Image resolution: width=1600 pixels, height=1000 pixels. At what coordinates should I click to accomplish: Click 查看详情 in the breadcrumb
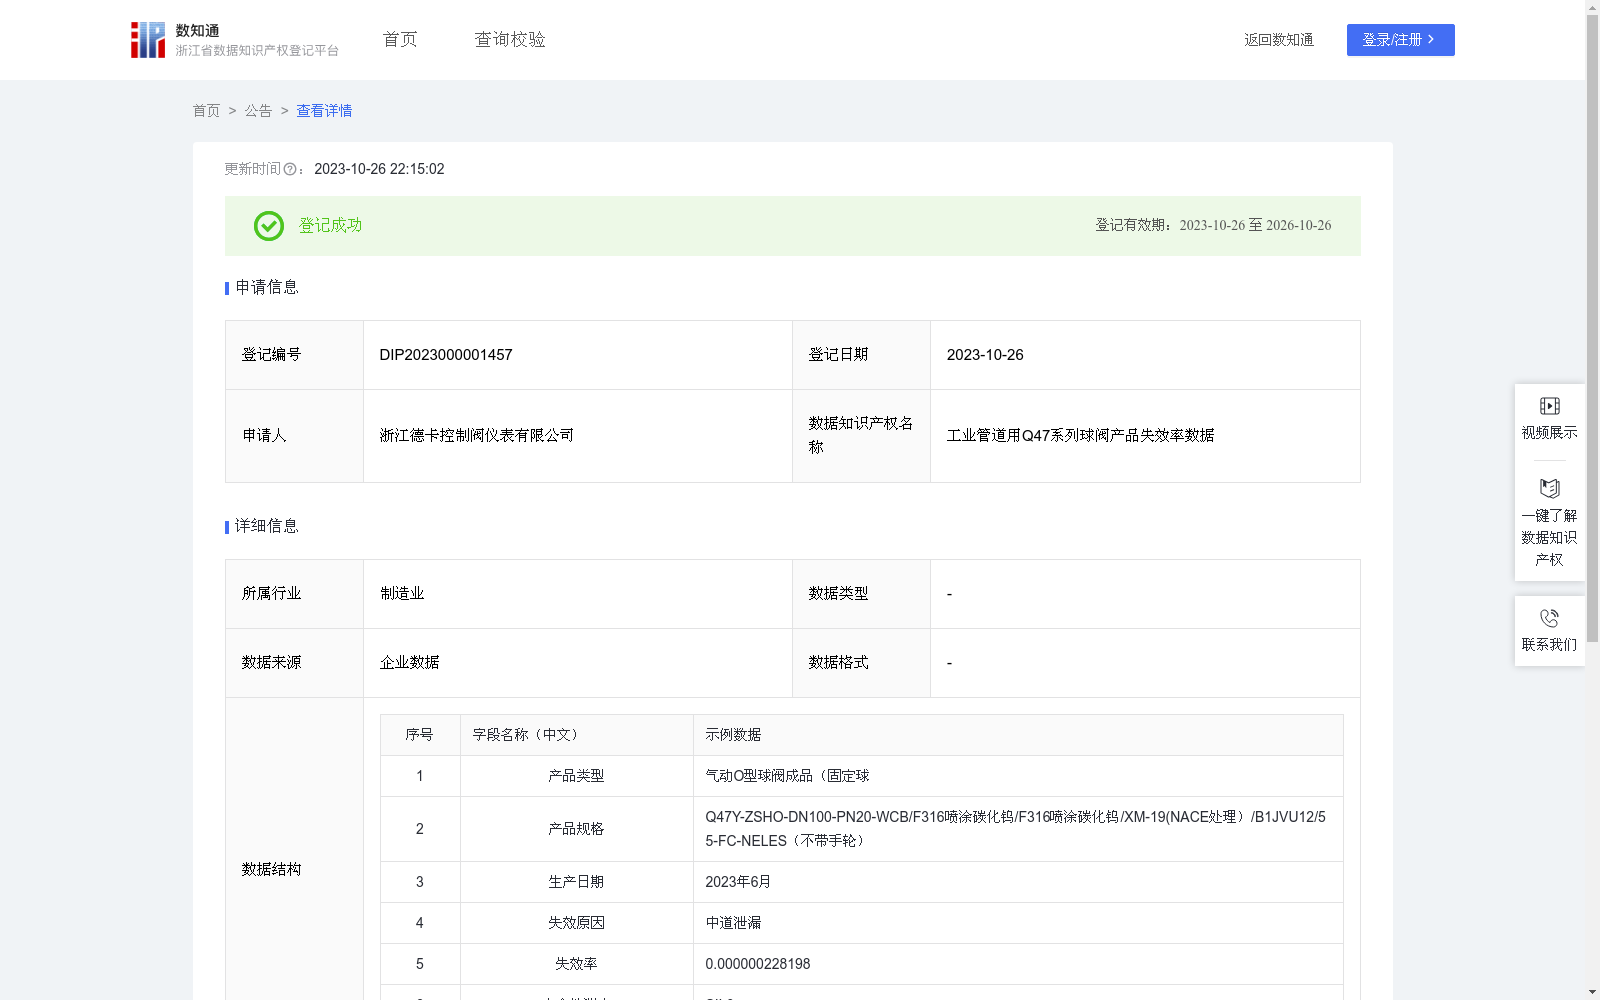click(x=324, y=111)
